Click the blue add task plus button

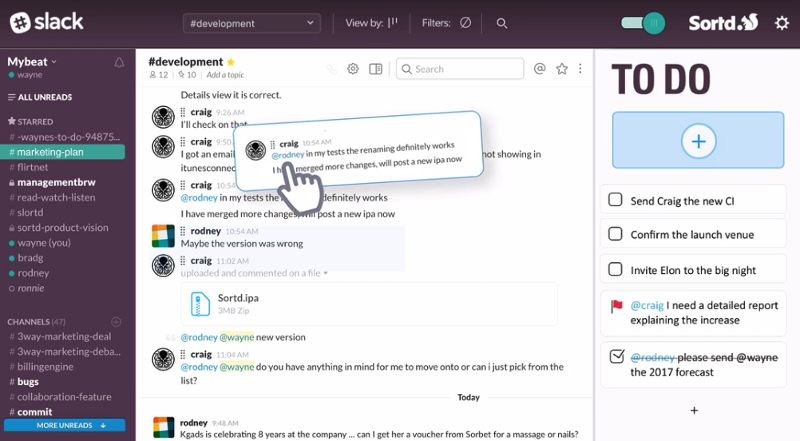point(698,141)
